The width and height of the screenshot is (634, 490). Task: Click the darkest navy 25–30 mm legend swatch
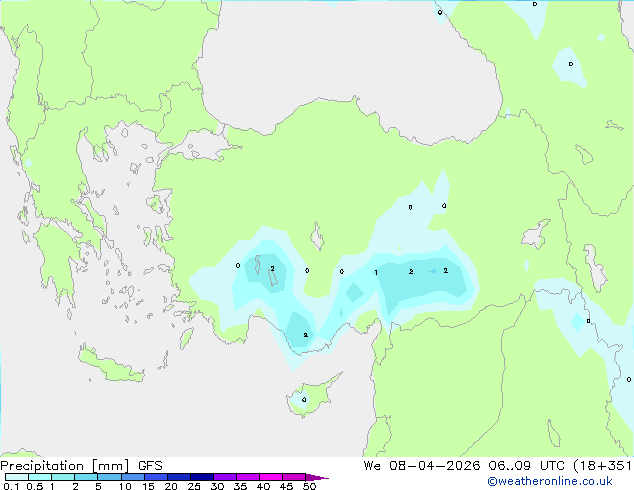pyautogui.click(x=202, y=477)
